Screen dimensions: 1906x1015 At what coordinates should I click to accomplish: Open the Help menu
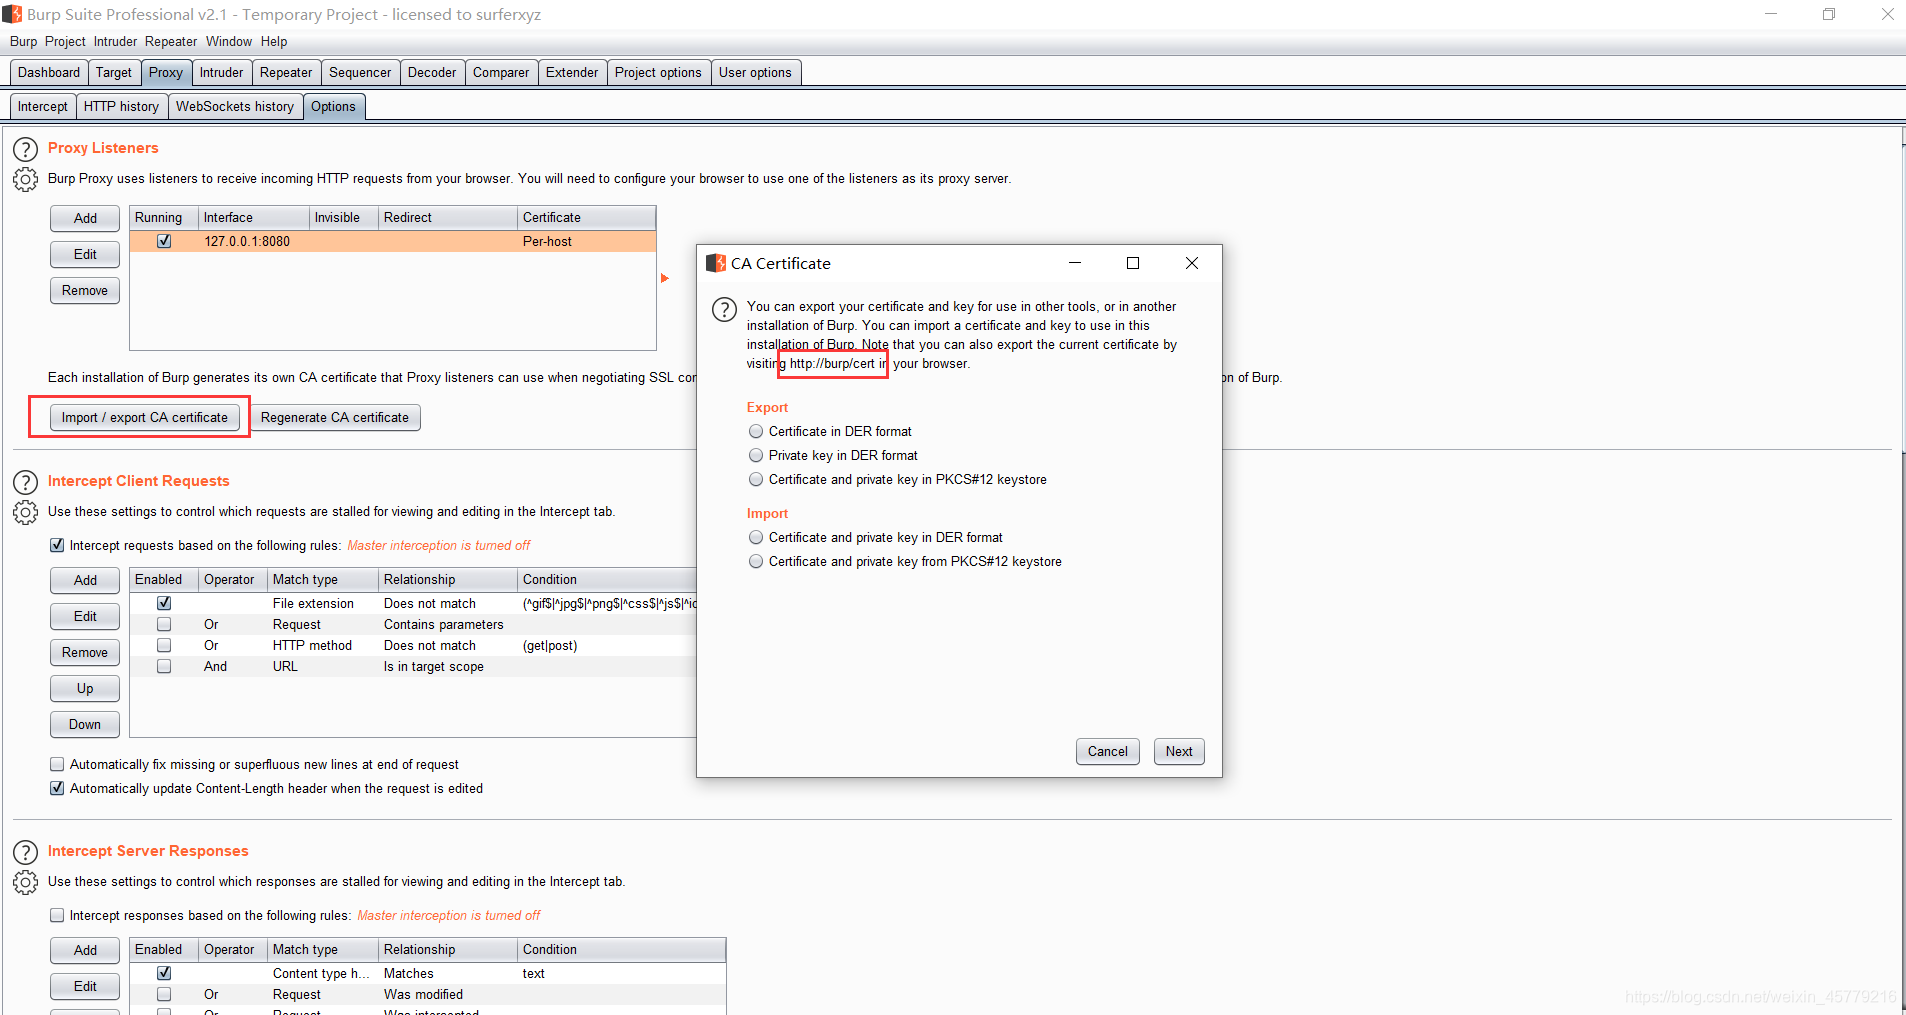[274, 41]
